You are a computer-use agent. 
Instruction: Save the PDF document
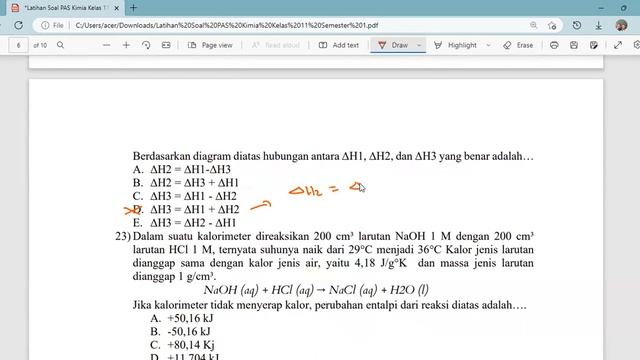(x=573, y=45)
